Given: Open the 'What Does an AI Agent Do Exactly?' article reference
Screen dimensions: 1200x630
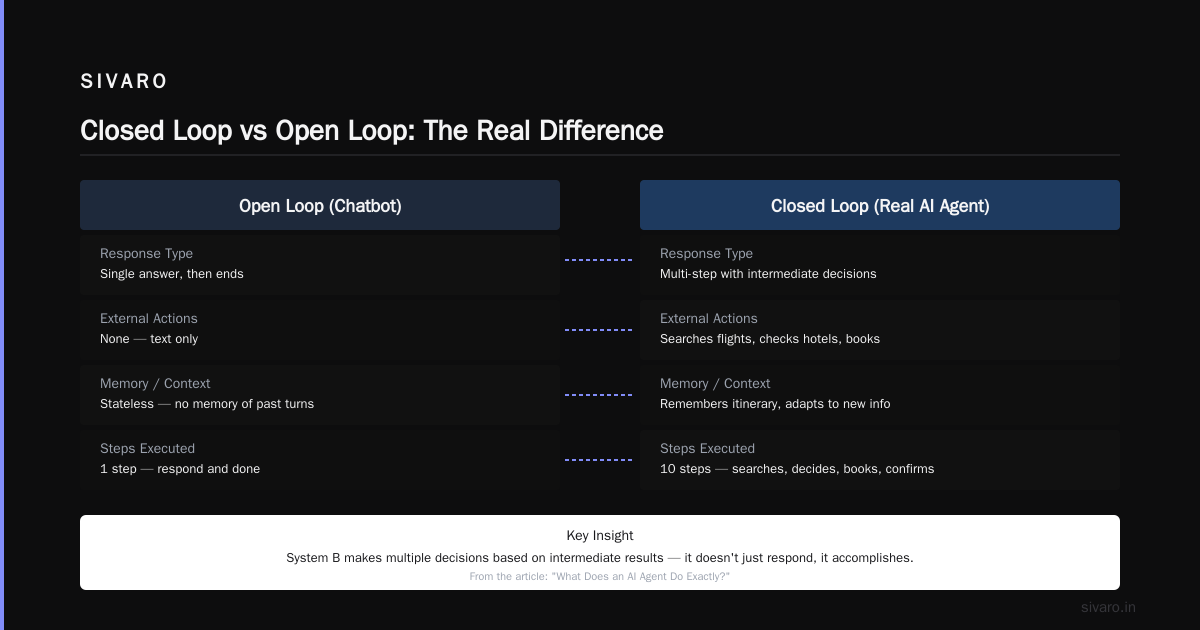Looking at the screenshot, I should [600, 577].
